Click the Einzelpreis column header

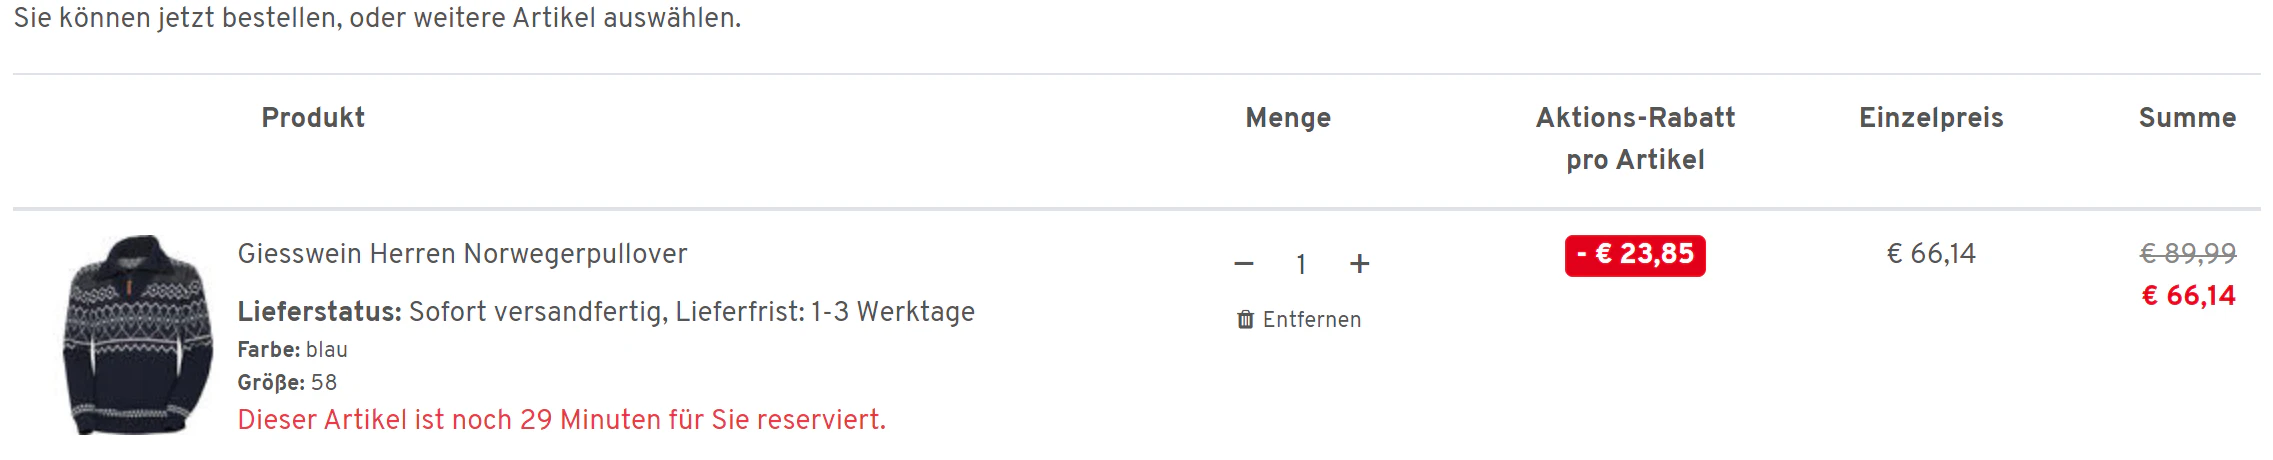pyautogui.click(x=1931, y=118)
